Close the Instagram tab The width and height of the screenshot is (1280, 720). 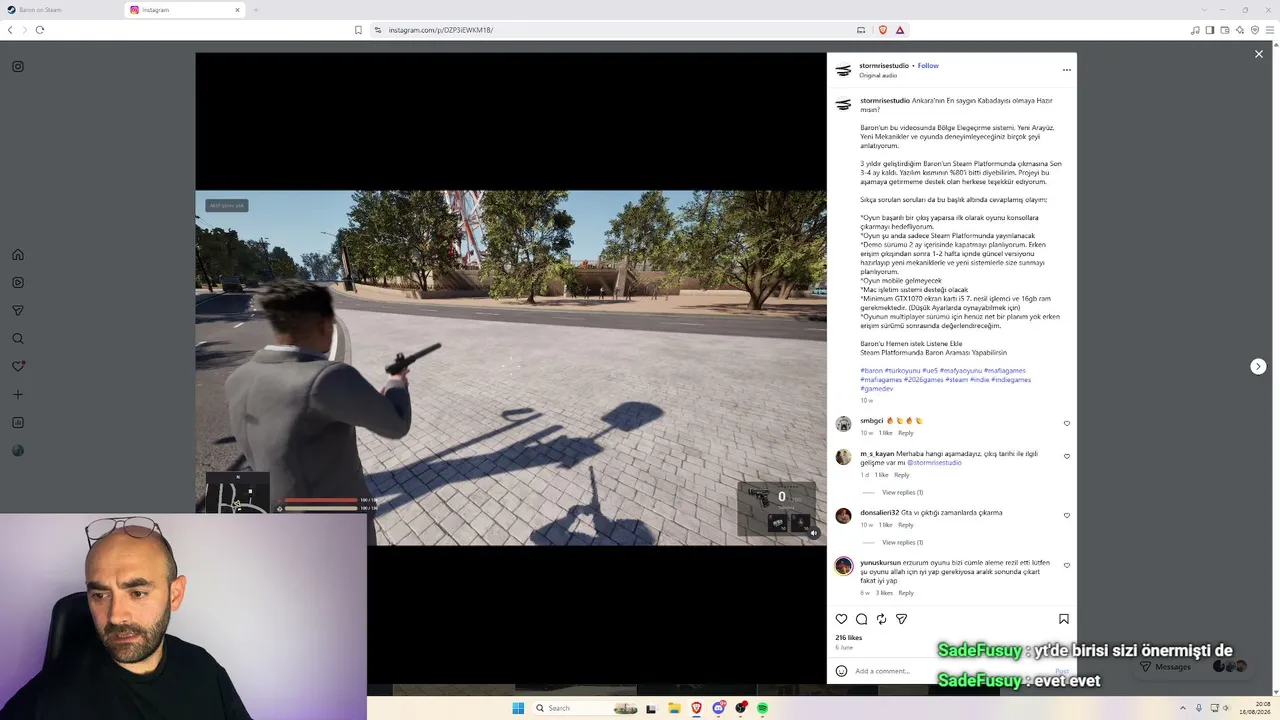[x=237, y=10]
